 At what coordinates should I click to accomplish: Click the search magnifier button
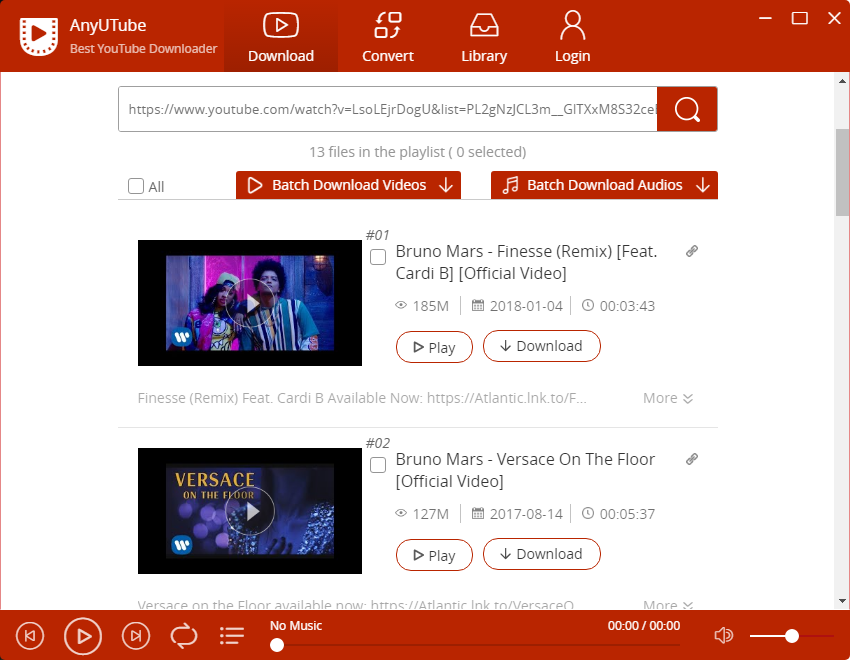pos(687,109)
